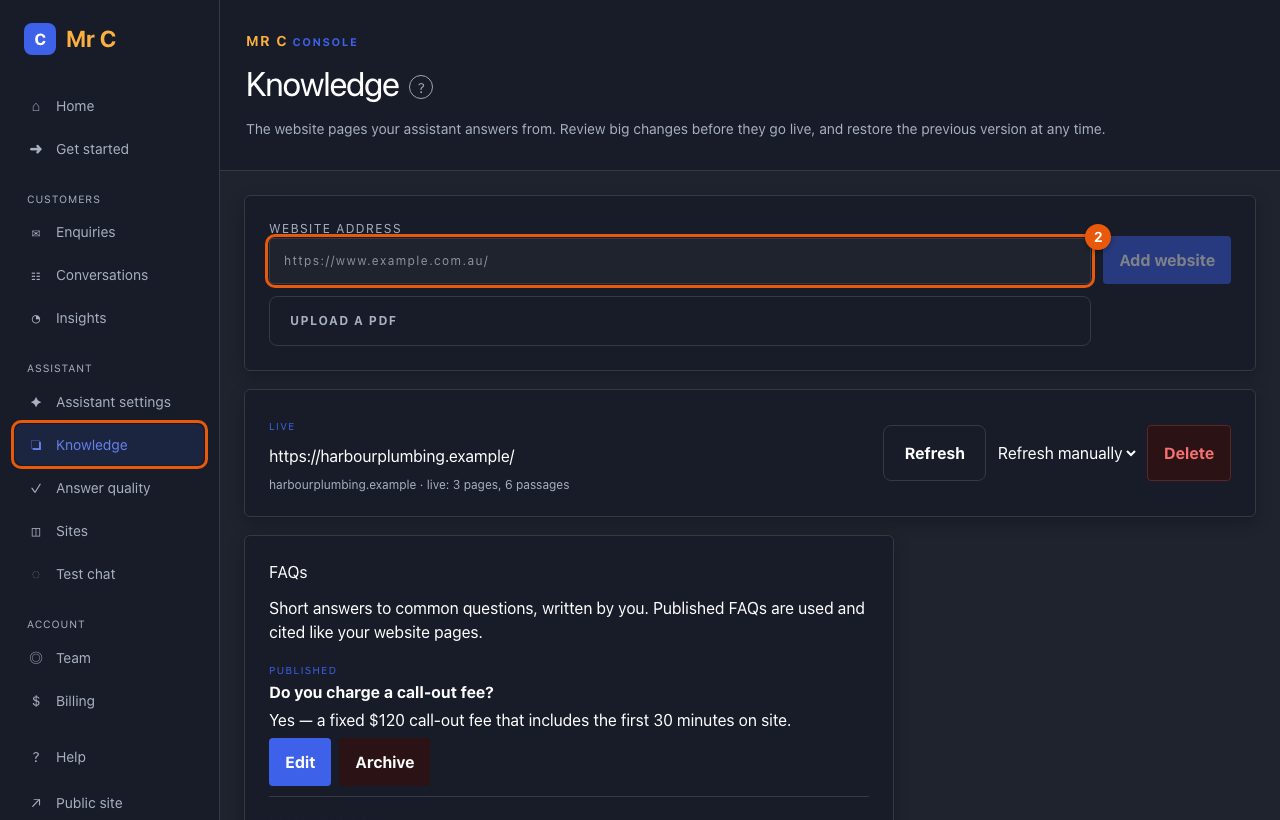Click the LIVE status label
This screenshot has width=1280, height=820.
(x=282, y=427)
